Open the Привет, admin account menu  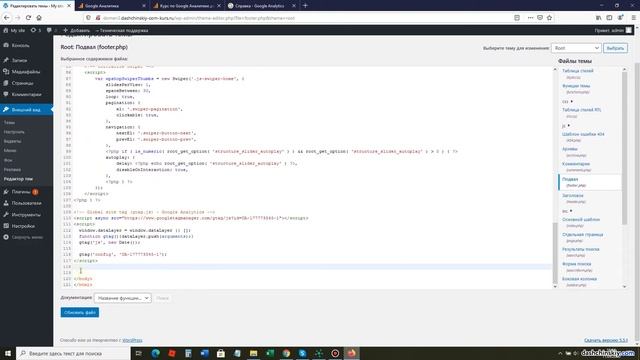(613, 30)
